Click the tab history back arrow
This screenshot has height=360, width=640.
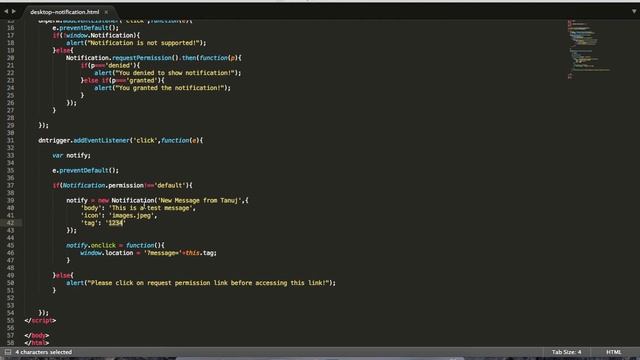6,11
